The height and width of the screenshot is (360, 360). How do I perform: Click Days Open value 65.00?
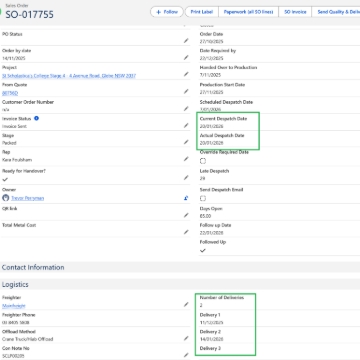tap(205, 216)
